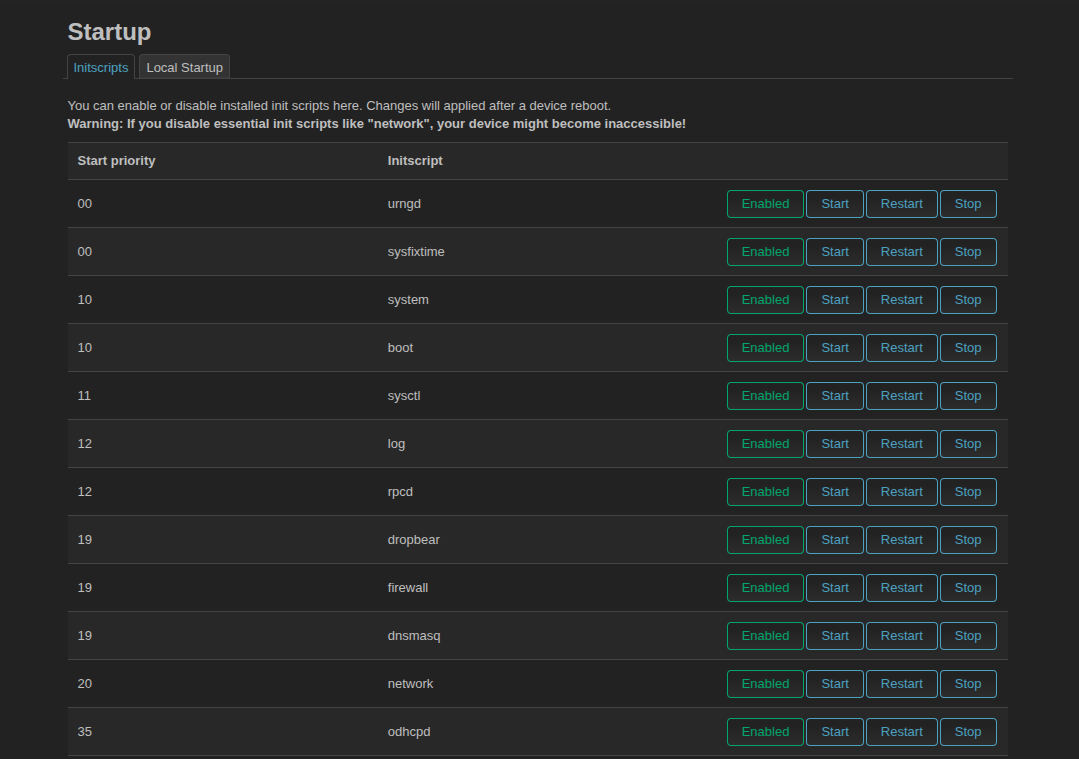Start the sysfixtime script
Screen dimensions: 1079x759
(834, 252)
